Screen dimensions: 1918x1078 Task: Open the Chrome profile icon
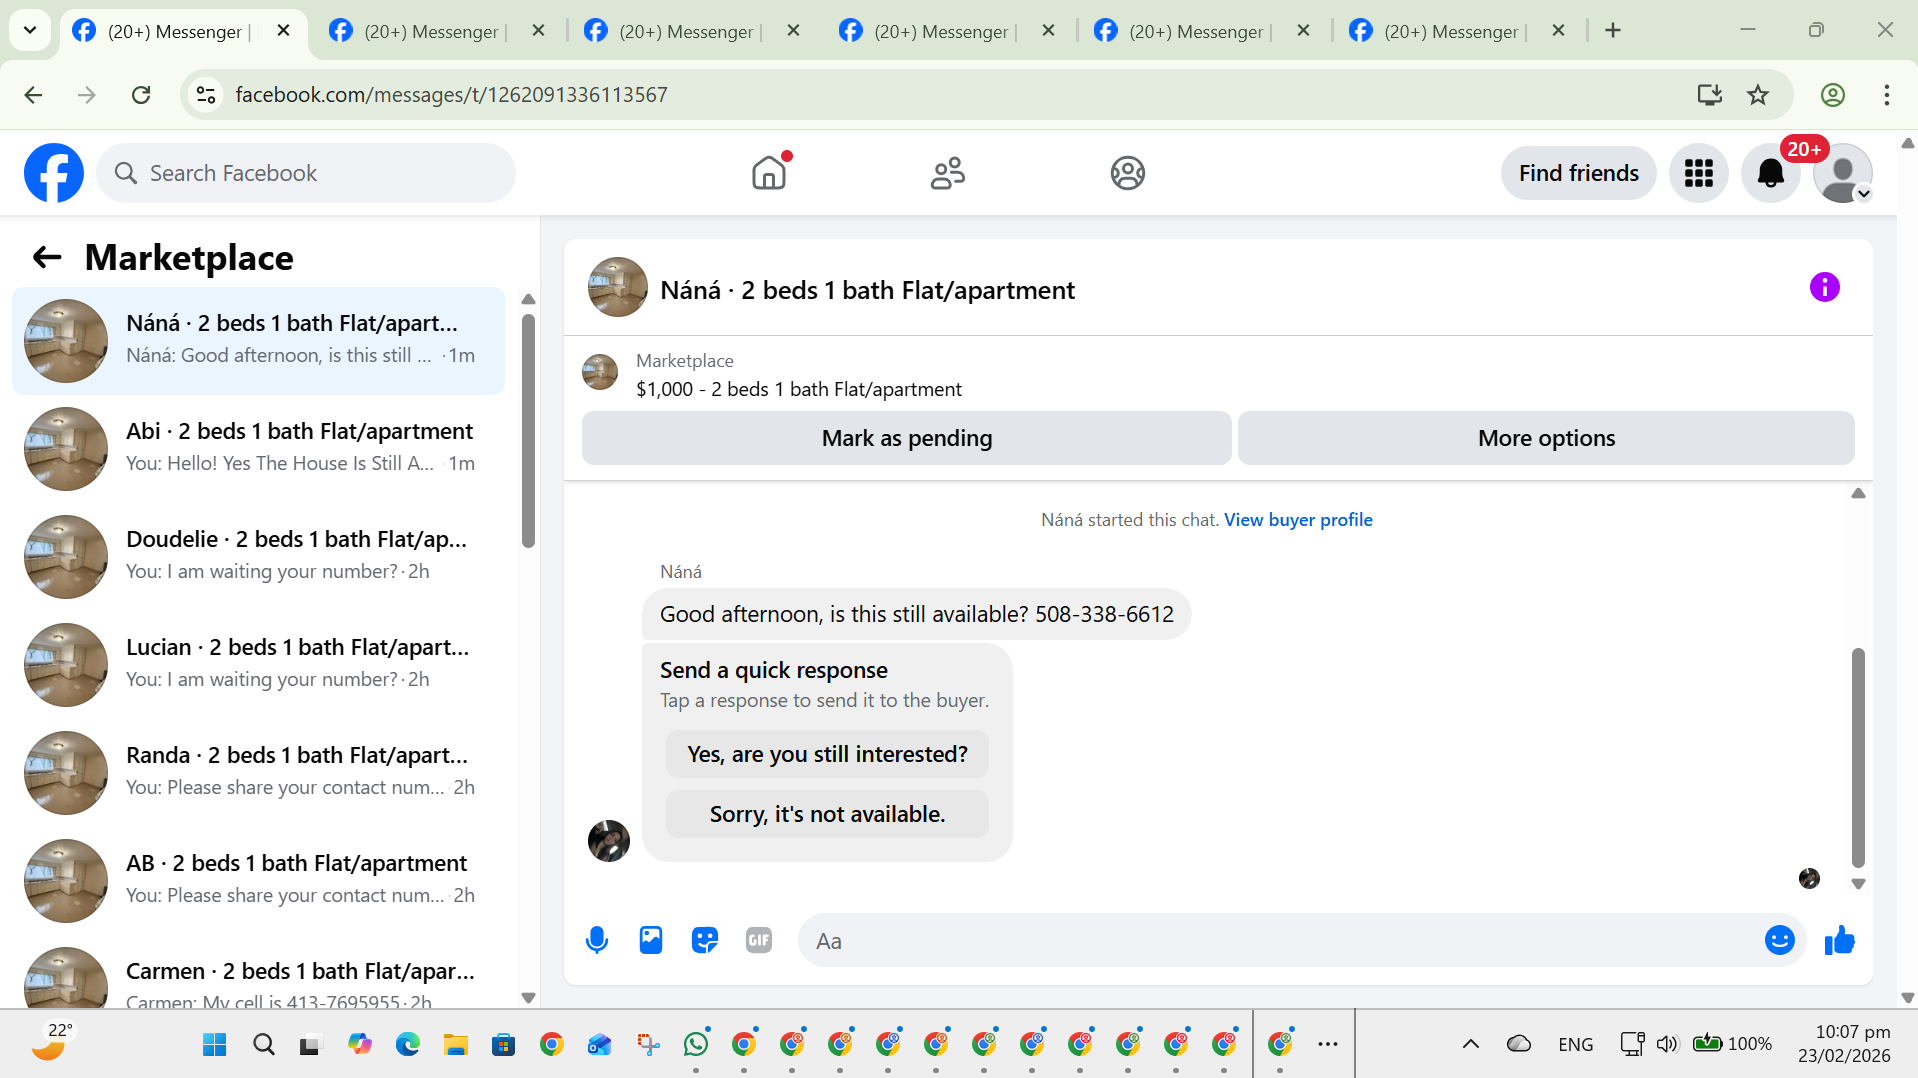click(1832, 95)
